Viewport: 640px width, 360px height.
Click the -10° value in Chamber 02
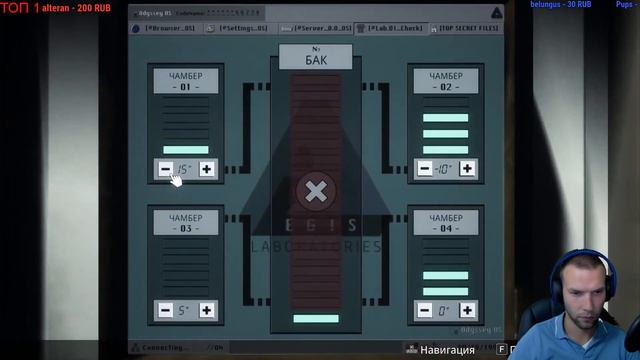[x=444, y=169]
